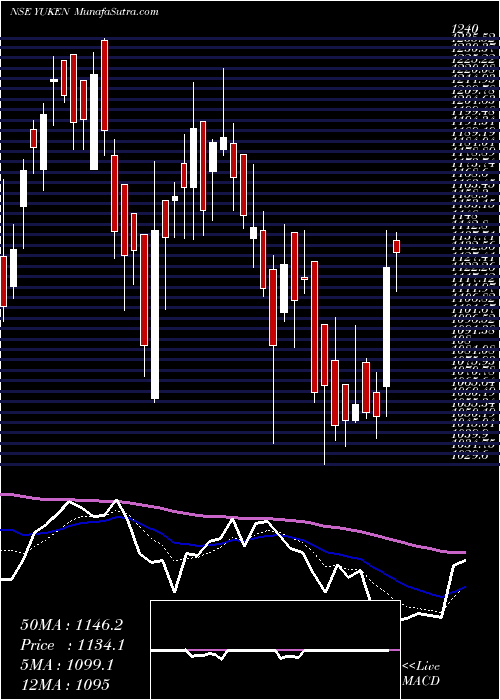Click the NSE YUKEN MunafaSutra.com title text
This screenshot has width=500, height=700.
84,12
